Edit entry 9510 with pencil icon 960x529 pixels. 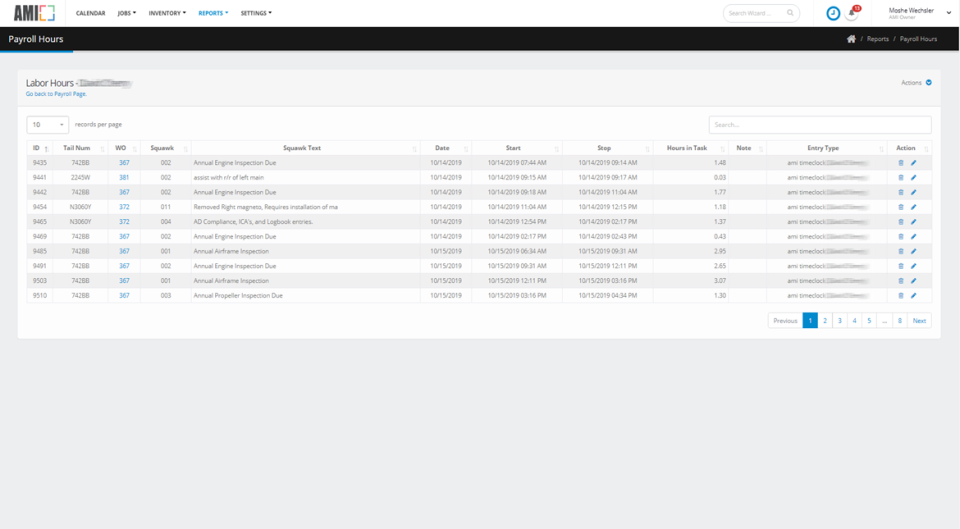[x=913, y=295]
